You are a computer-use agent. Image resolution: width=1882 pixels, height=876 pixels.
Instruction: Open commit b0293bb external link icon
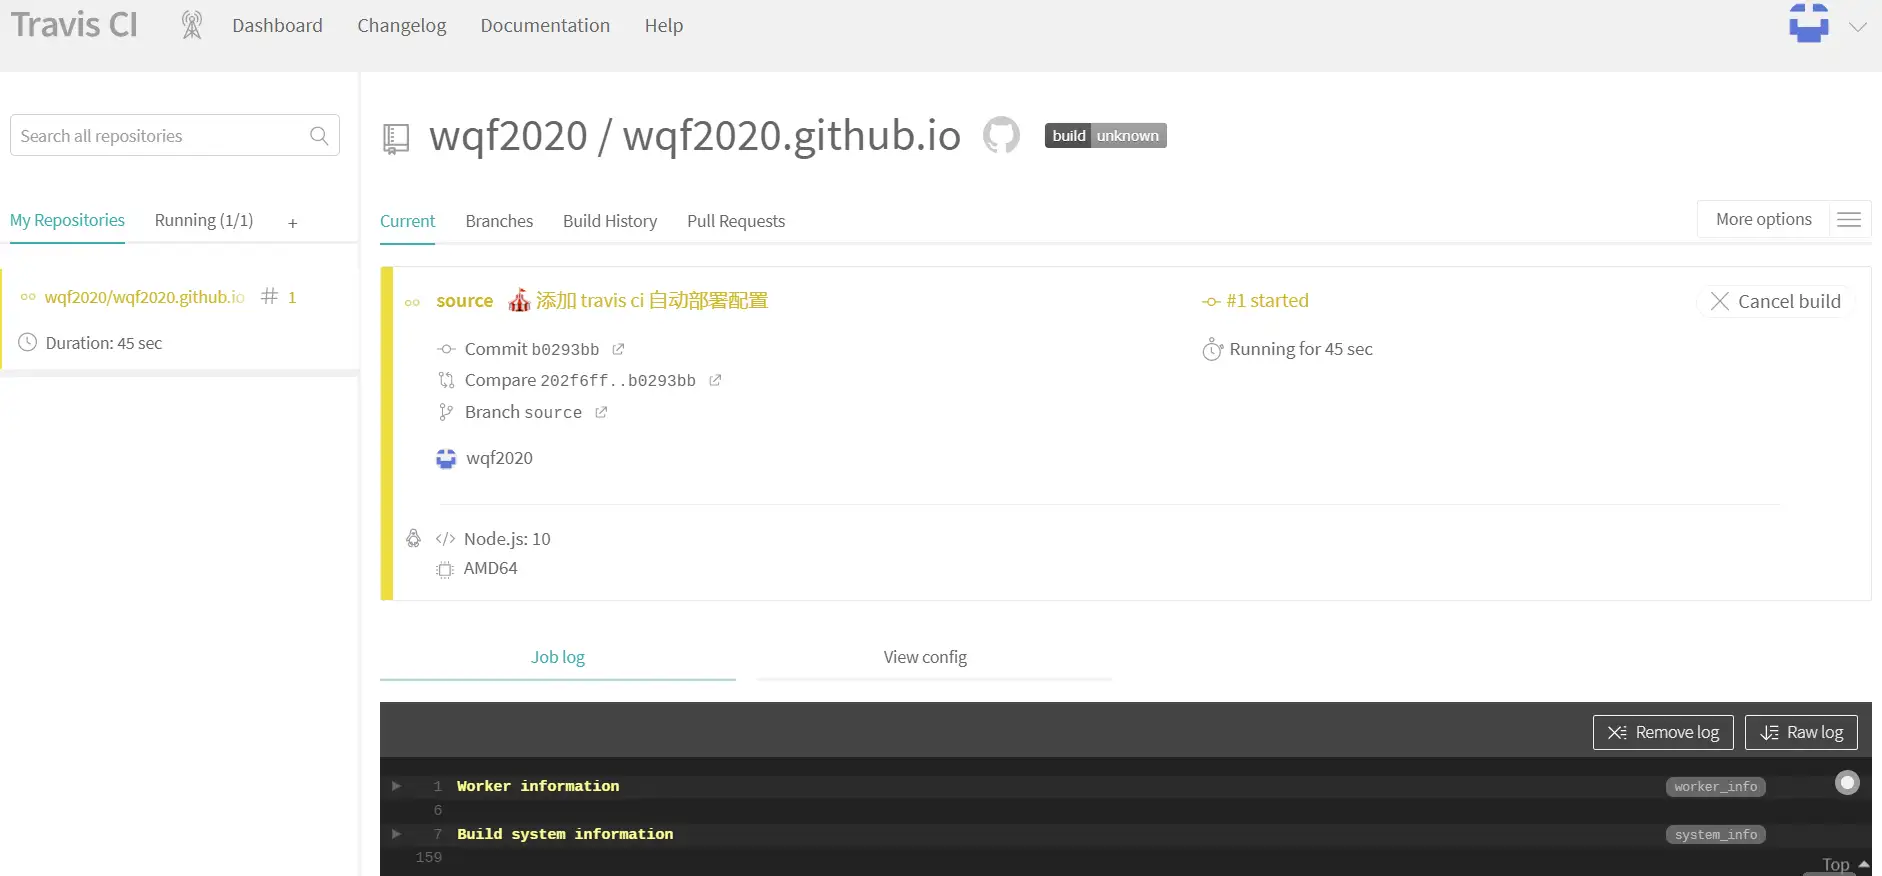pyautogui.click(x=618, y=349)
